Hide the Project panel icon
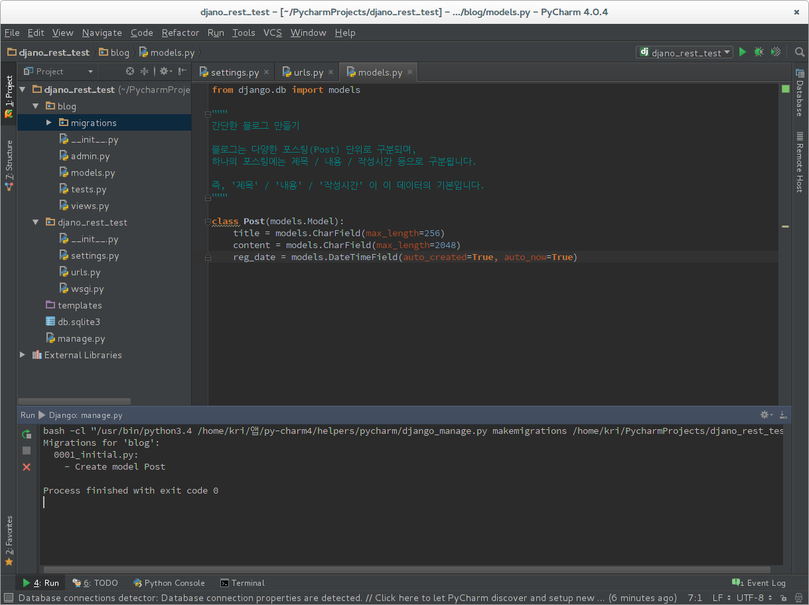This screenshot has height=605, width=809. click(182, 71)
